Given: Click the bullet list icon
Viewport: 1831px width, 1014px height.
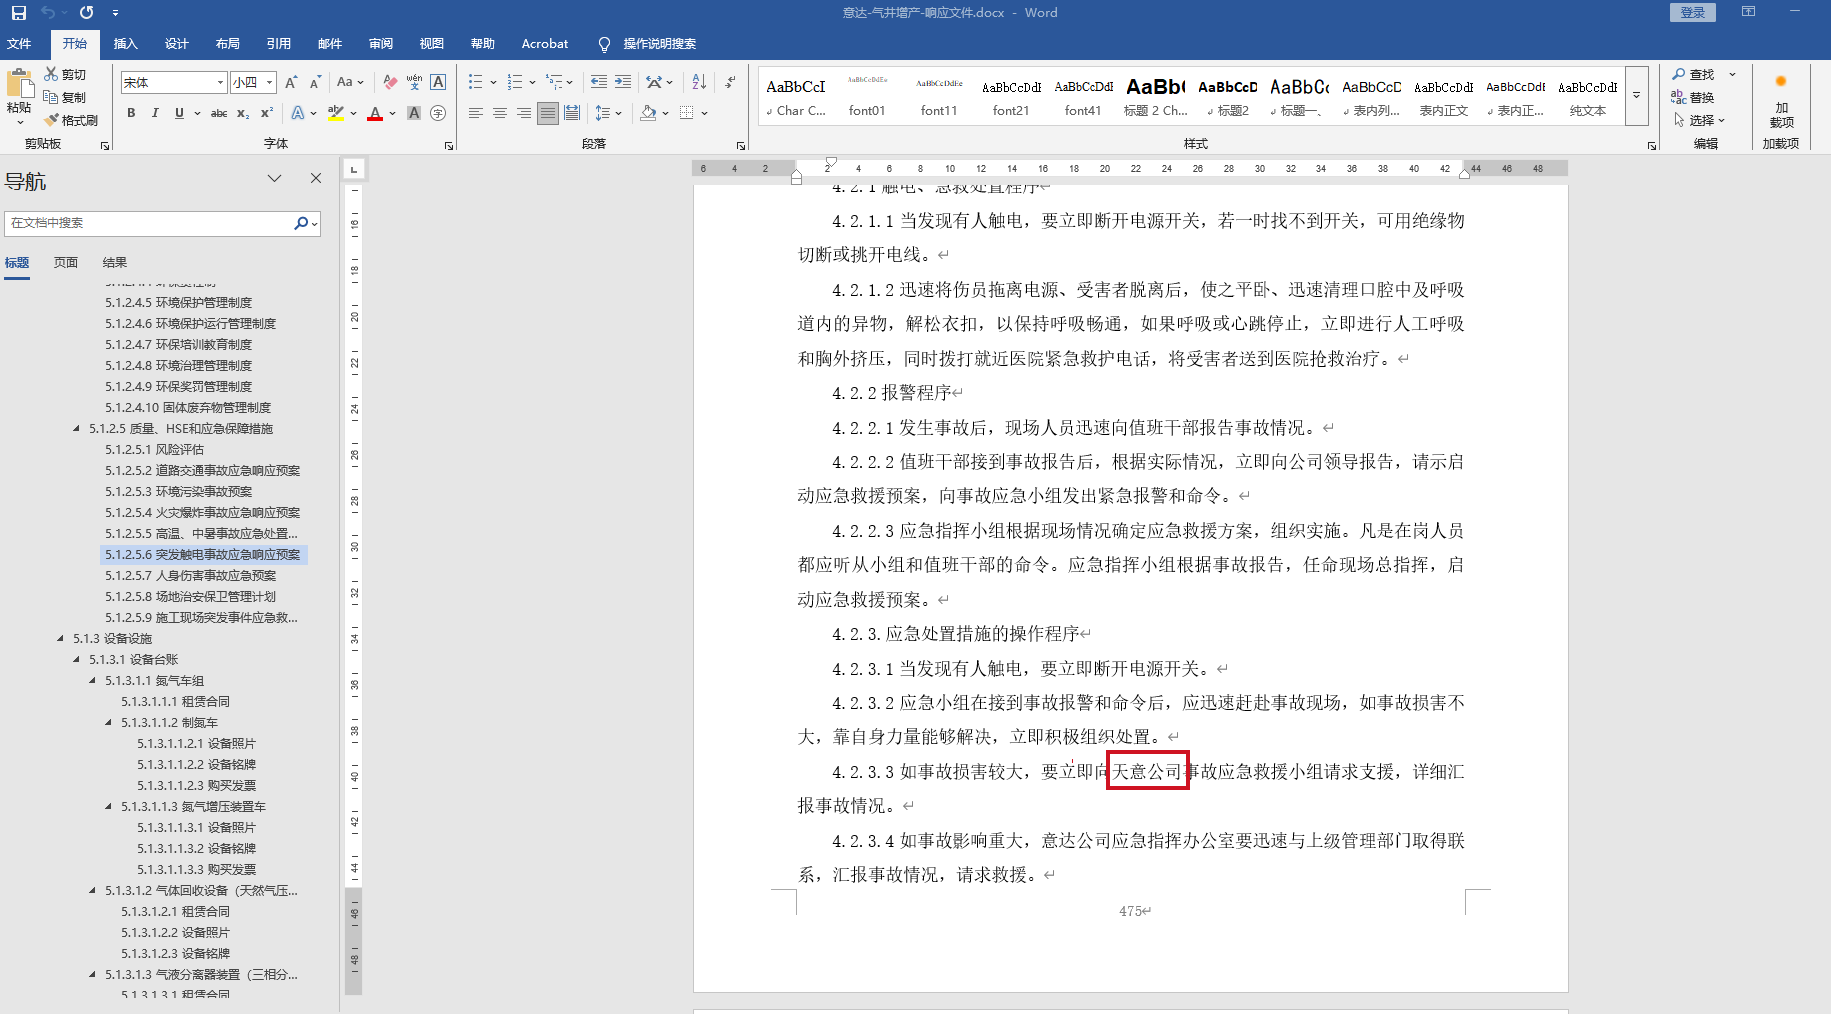Looking at the screenshot, I should click(x=476, y=82).
